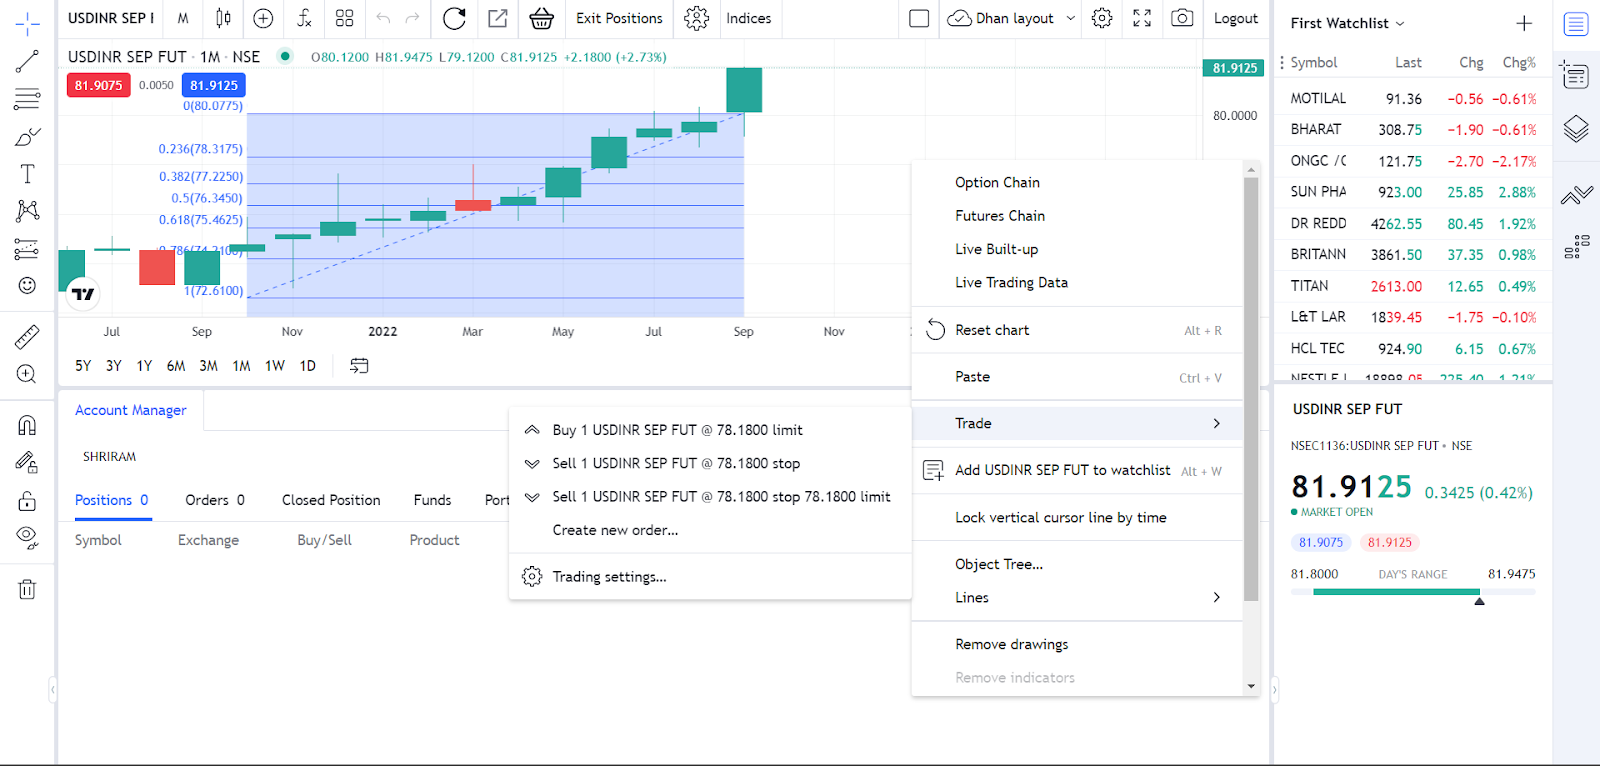Select the brush drawing tool
The image size is (1600, 766).
pyautogui.click(x=27, y=137)
